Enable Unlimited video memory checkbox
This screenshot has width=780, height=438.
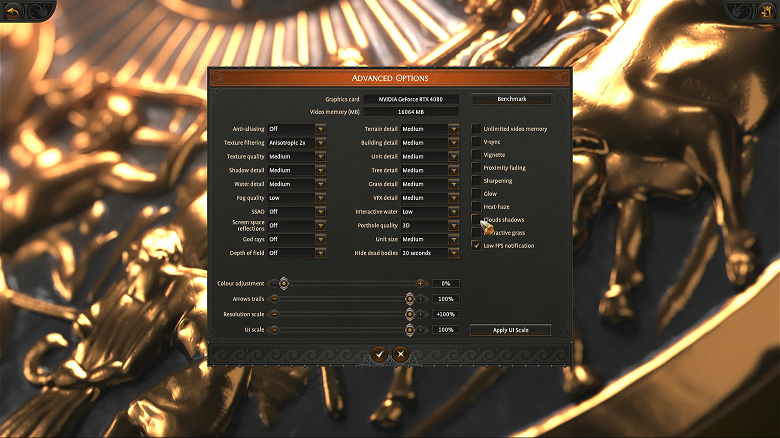click(x=477, y=129)
